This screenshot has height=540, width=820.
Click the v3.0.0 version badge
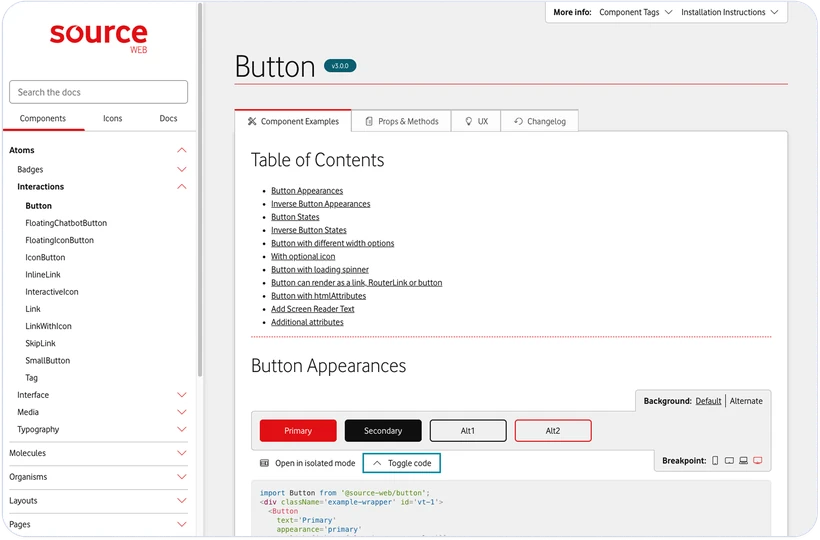pyautogui.click(x=340, y=66)
